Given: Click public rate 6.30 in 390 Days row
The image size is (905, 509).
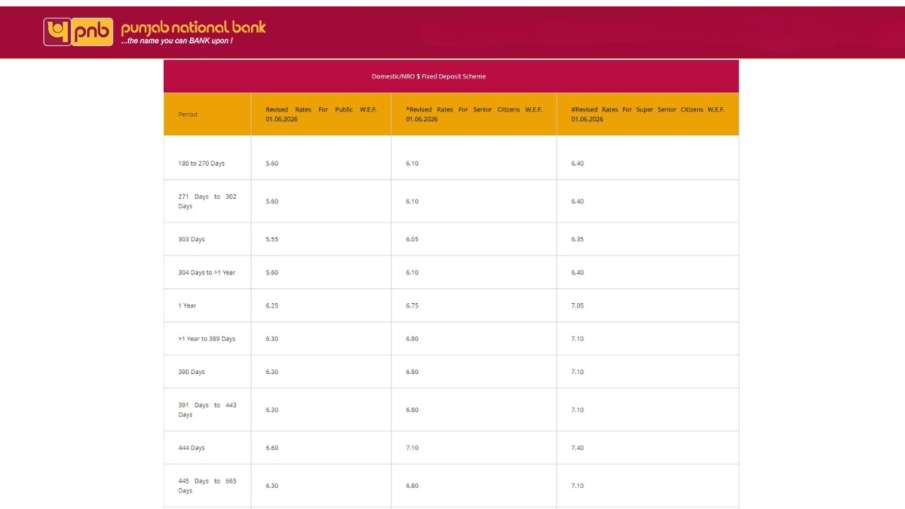Looking at the screenshot, I should [272, 372].
